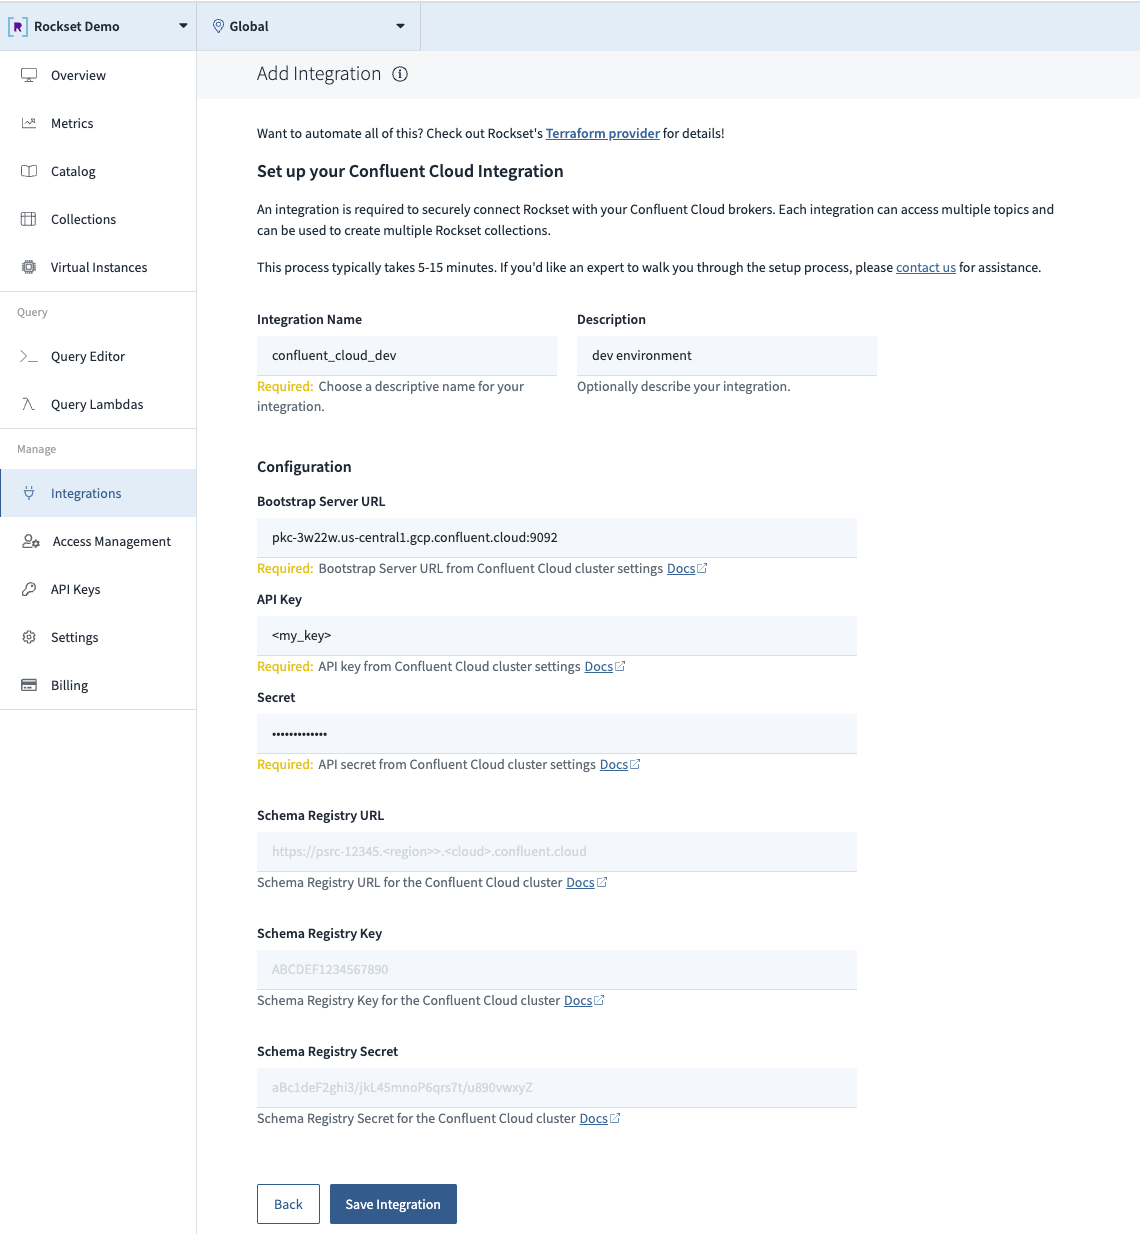
Task: Click the Global location pin icon
Action: [218, 26]
